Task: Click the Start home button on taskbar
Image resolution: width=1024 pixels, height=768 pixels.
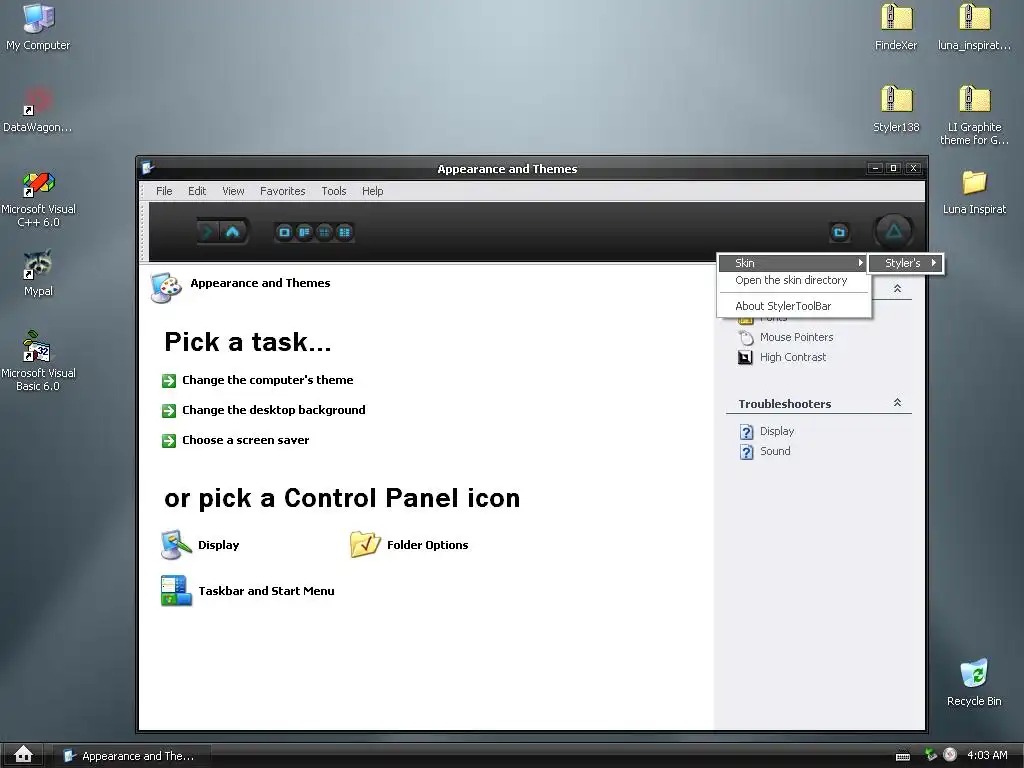Action: (23, 755)
